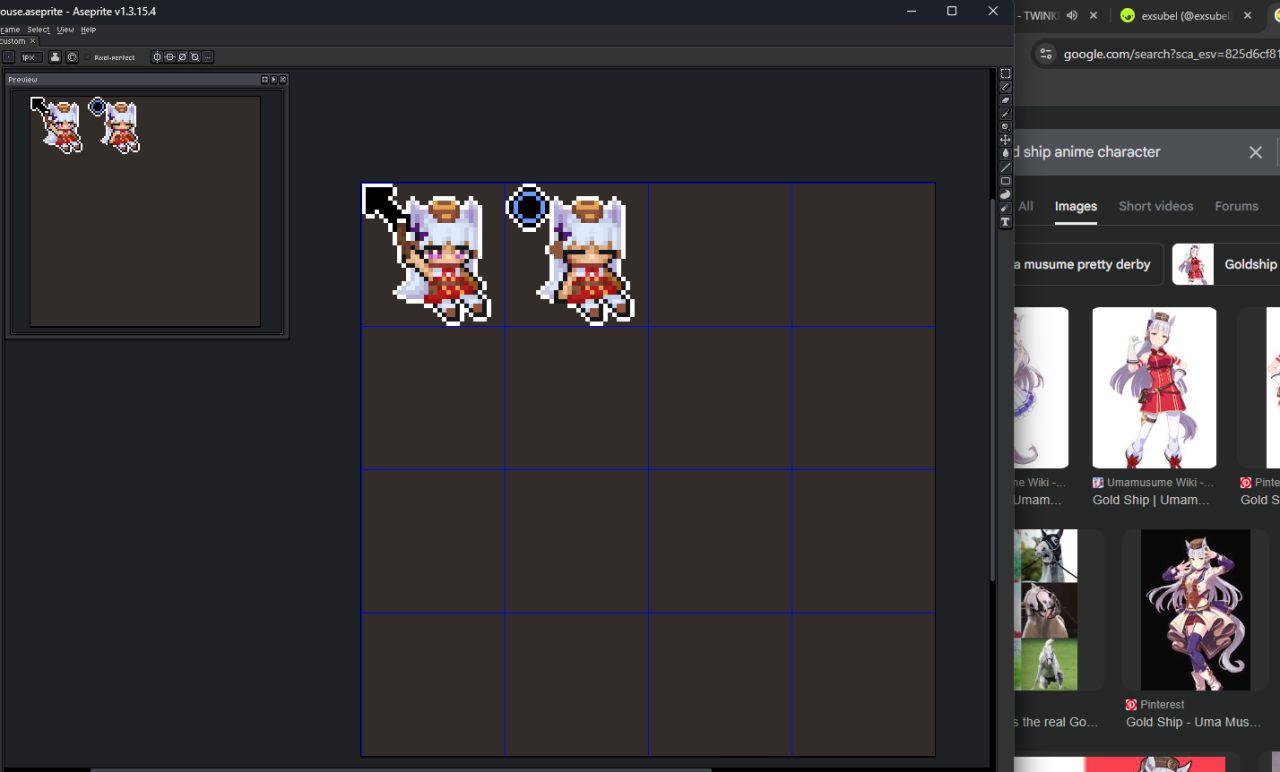Mute the audio on TWINK browser tab
This screenshot has width=1280, height=772.
point(1072,15)
